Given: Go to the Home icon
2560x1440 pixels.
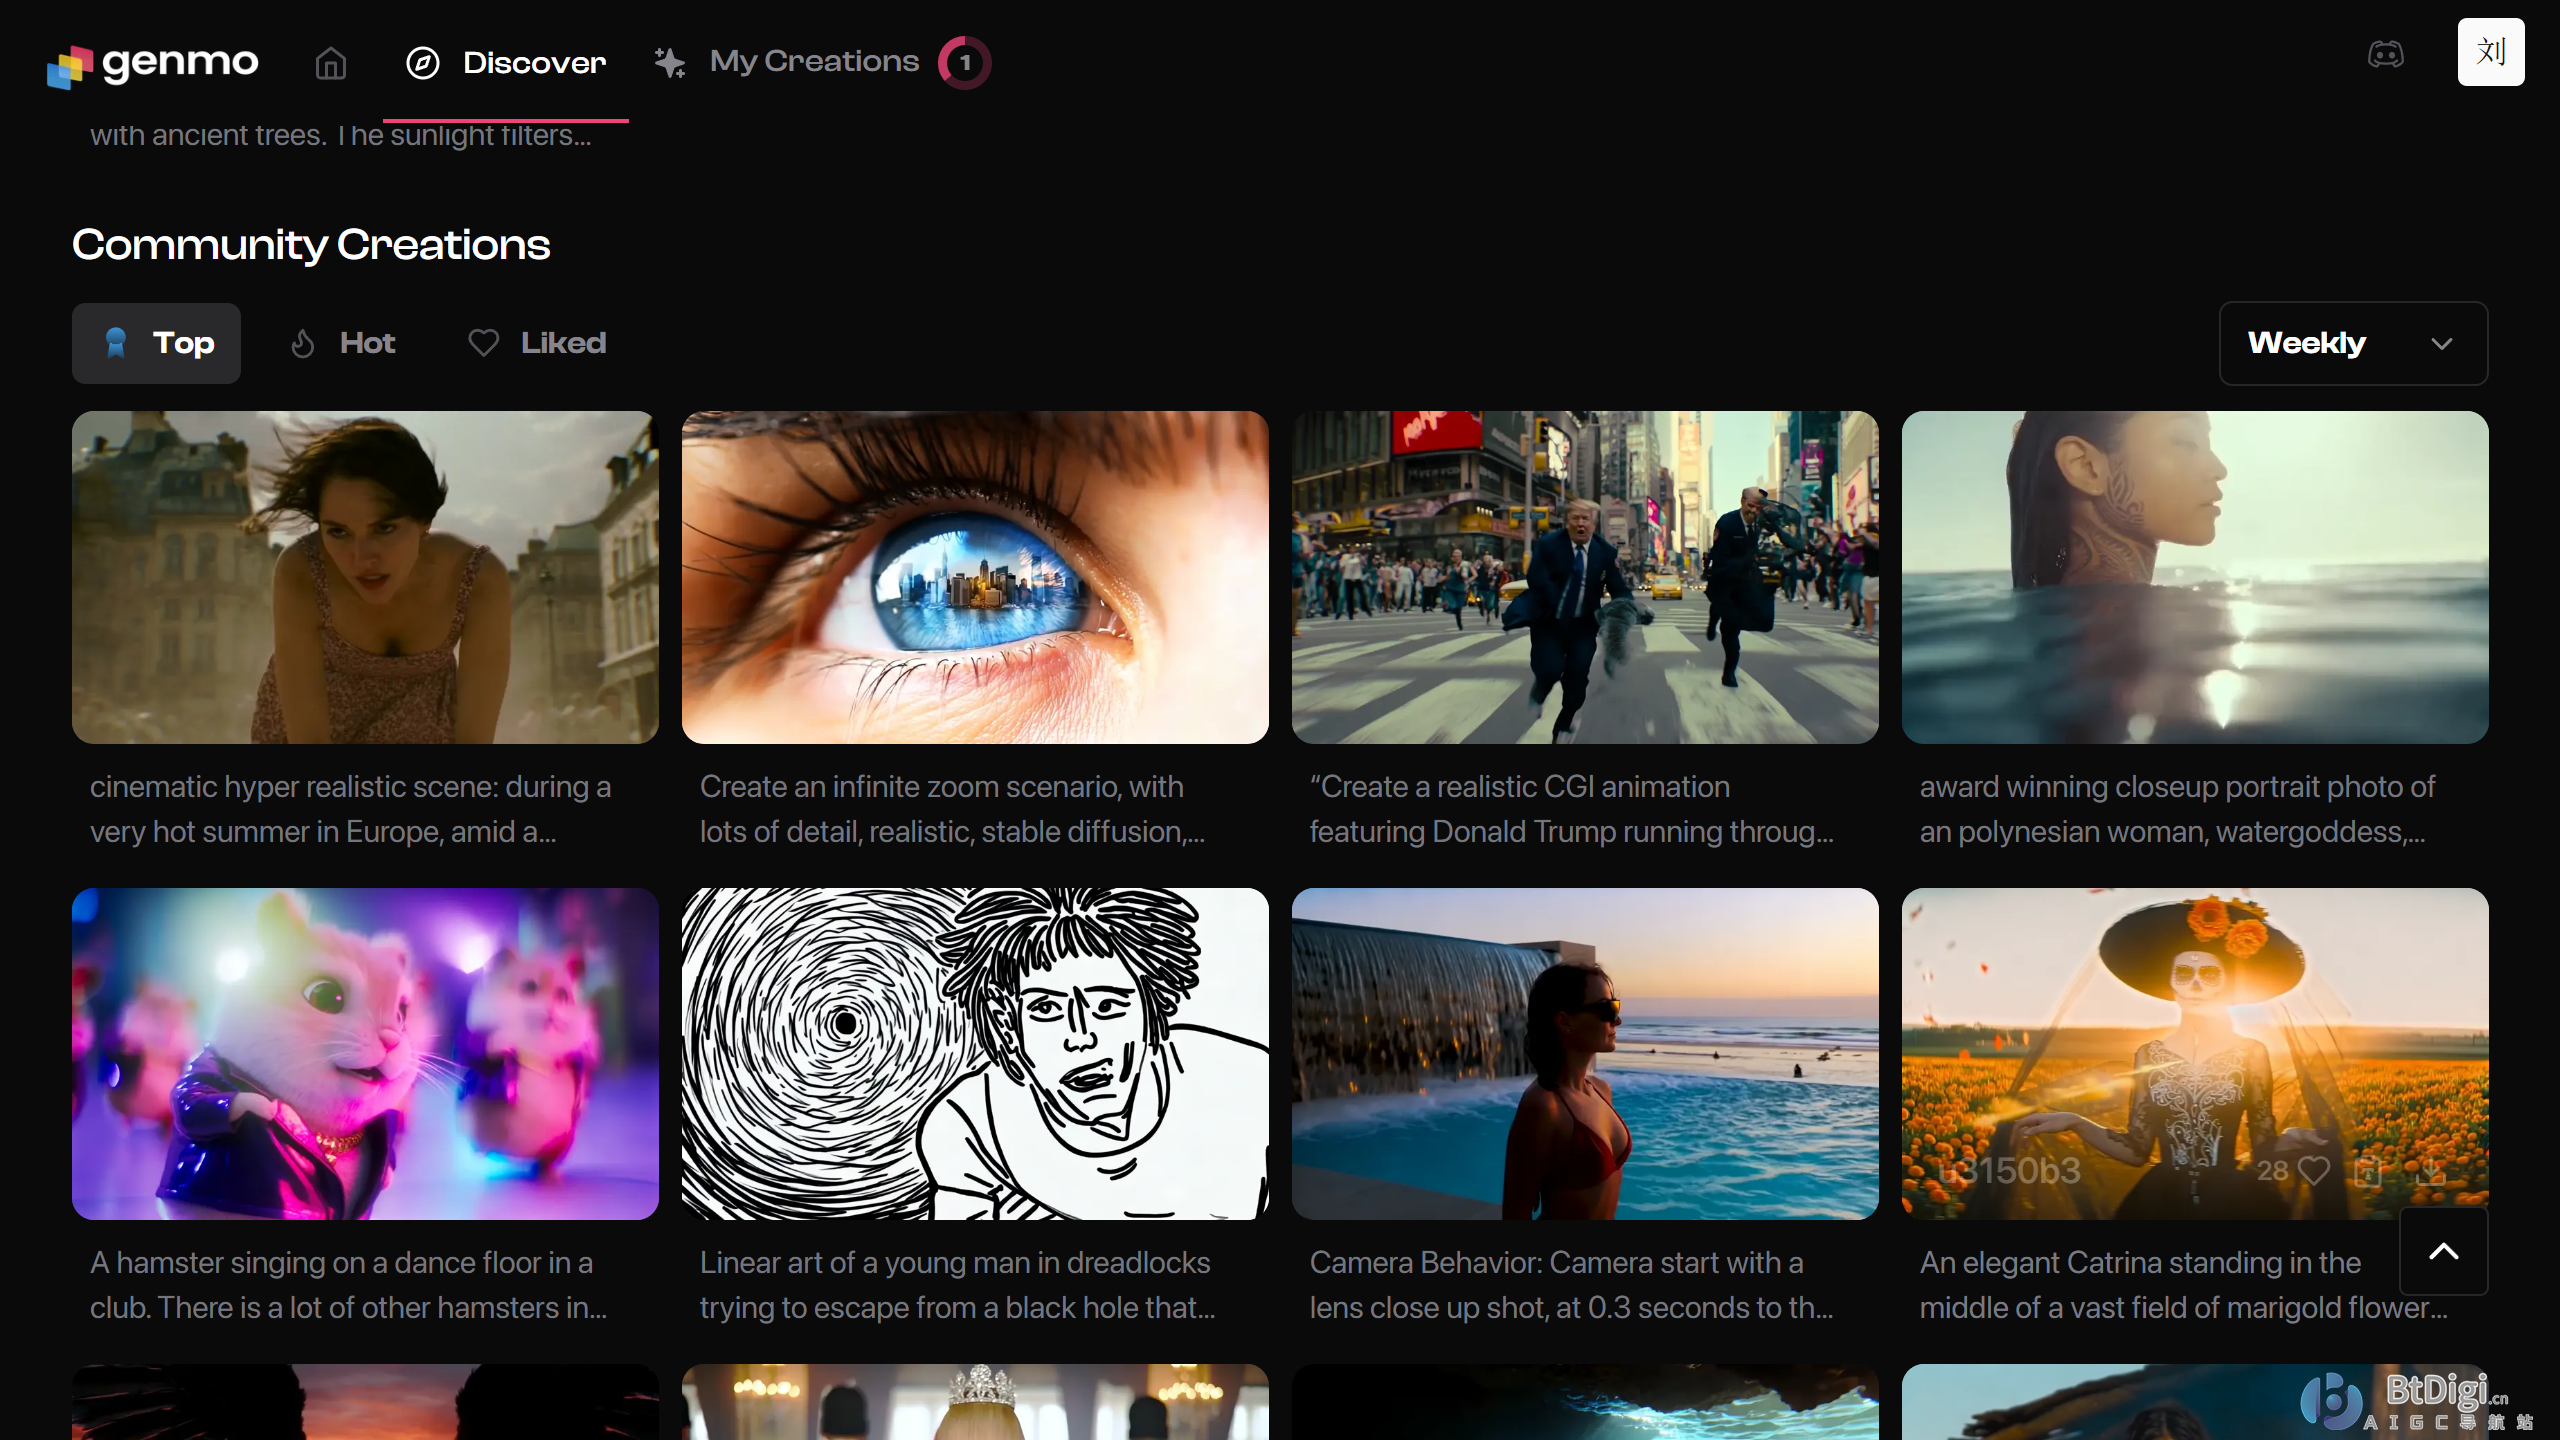Looking at the screenshot, I should pos(331,63).
